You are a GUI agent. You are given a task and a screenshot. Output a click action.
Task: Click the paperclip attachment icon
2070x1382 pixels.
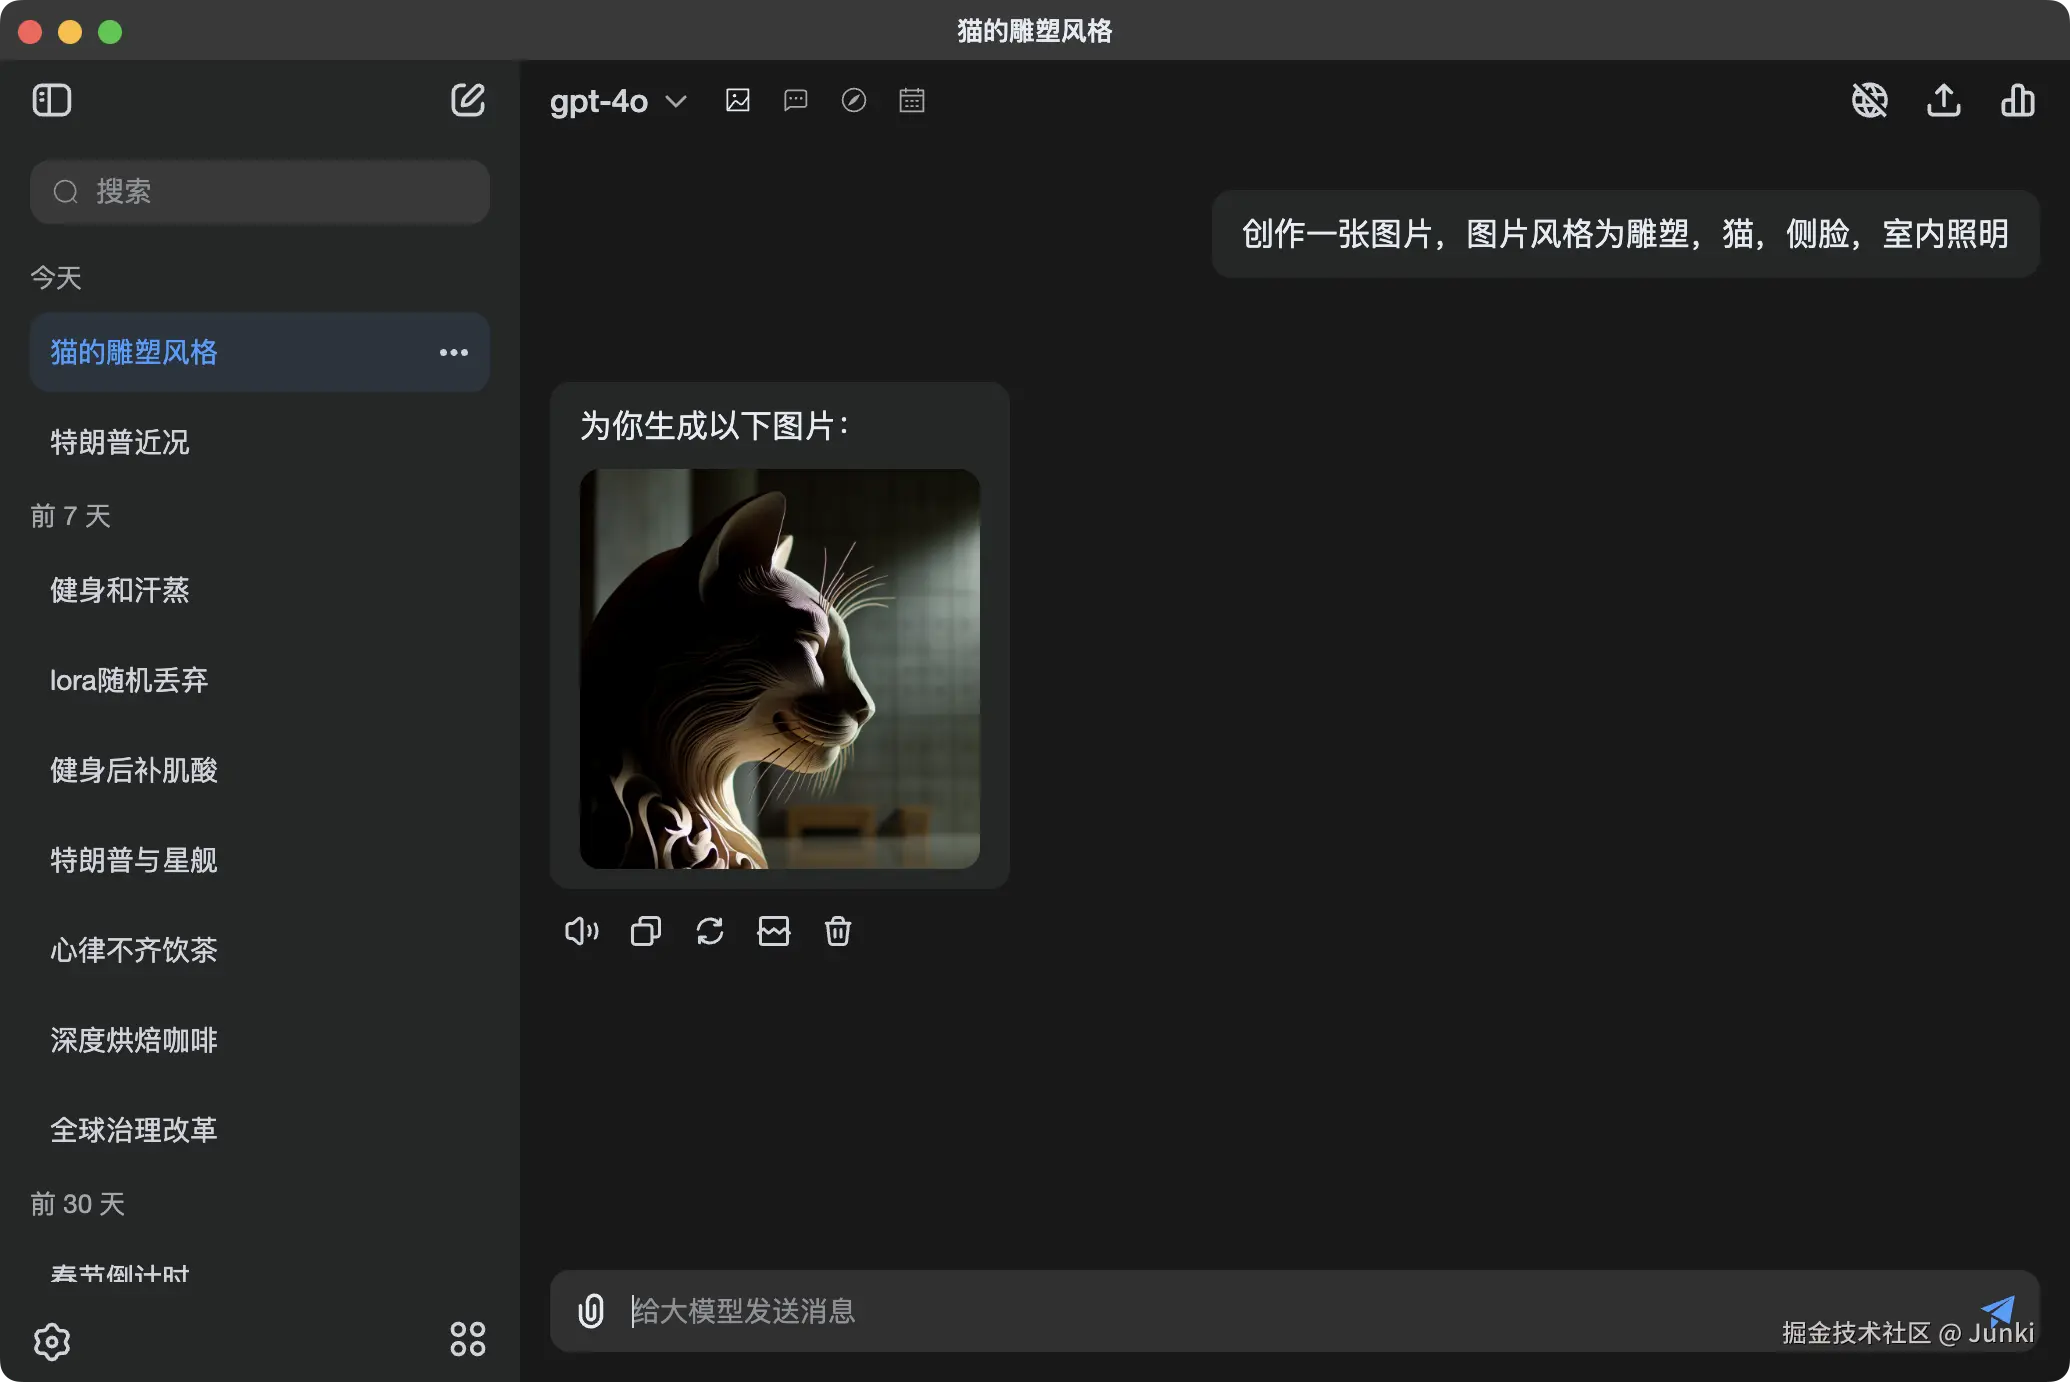tap(590, 1310)
